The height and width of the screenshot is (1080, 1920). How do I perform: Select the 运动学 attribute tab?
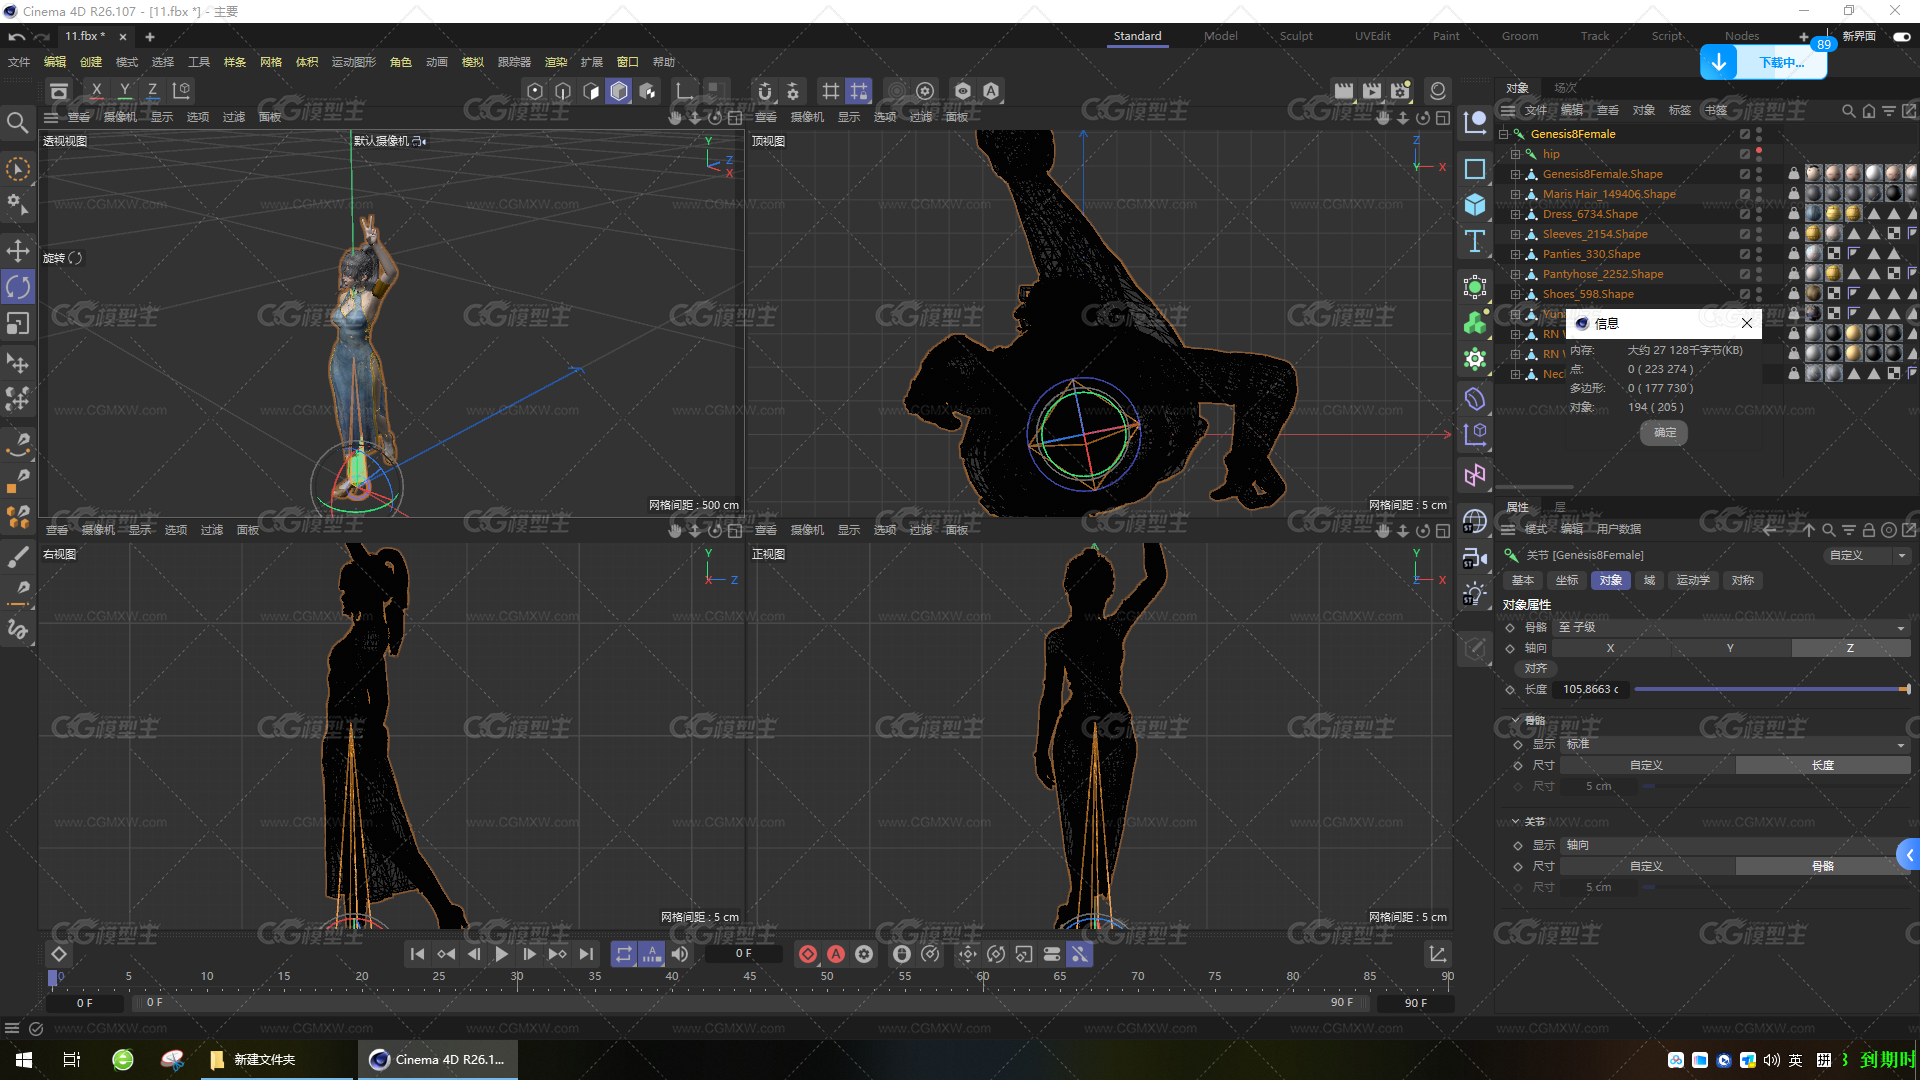click(1693, 580)
